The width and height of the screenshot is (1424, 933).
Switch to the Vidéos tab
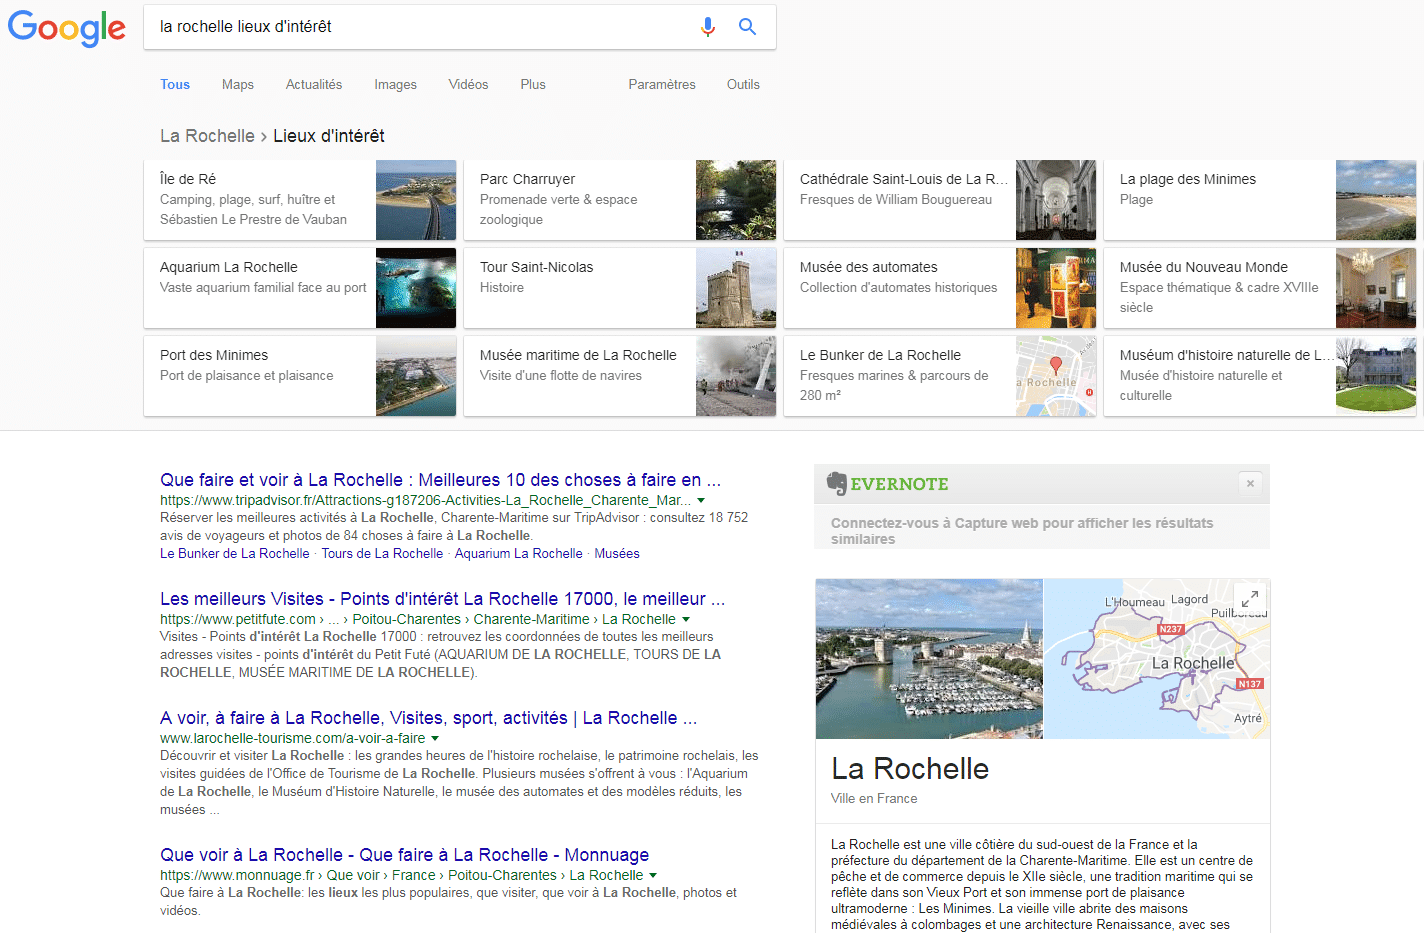tap(468, 85)
